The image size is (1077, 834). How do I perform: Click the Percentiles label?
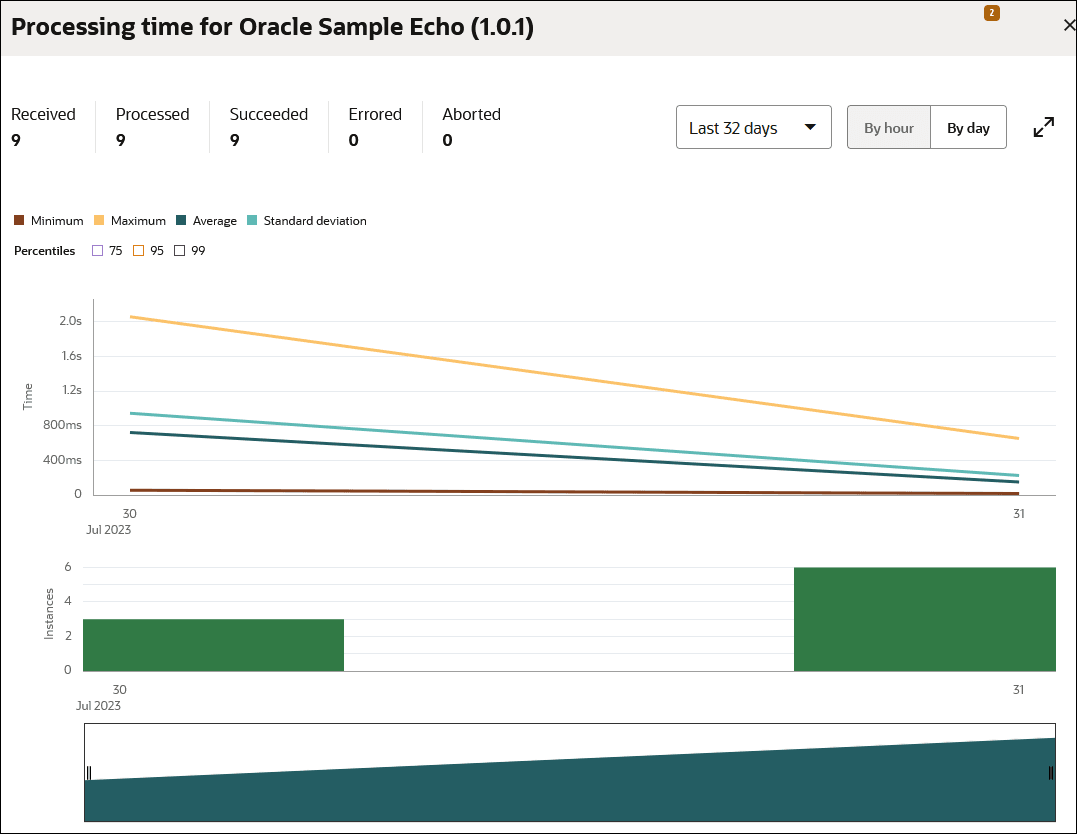pos(45,251)
